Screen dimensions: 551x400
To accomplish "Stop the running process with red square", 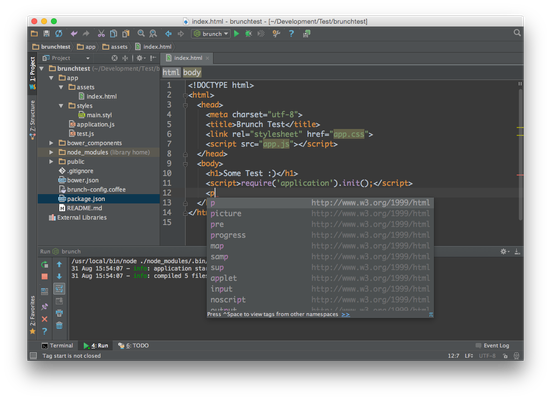I will coord(45,277).
